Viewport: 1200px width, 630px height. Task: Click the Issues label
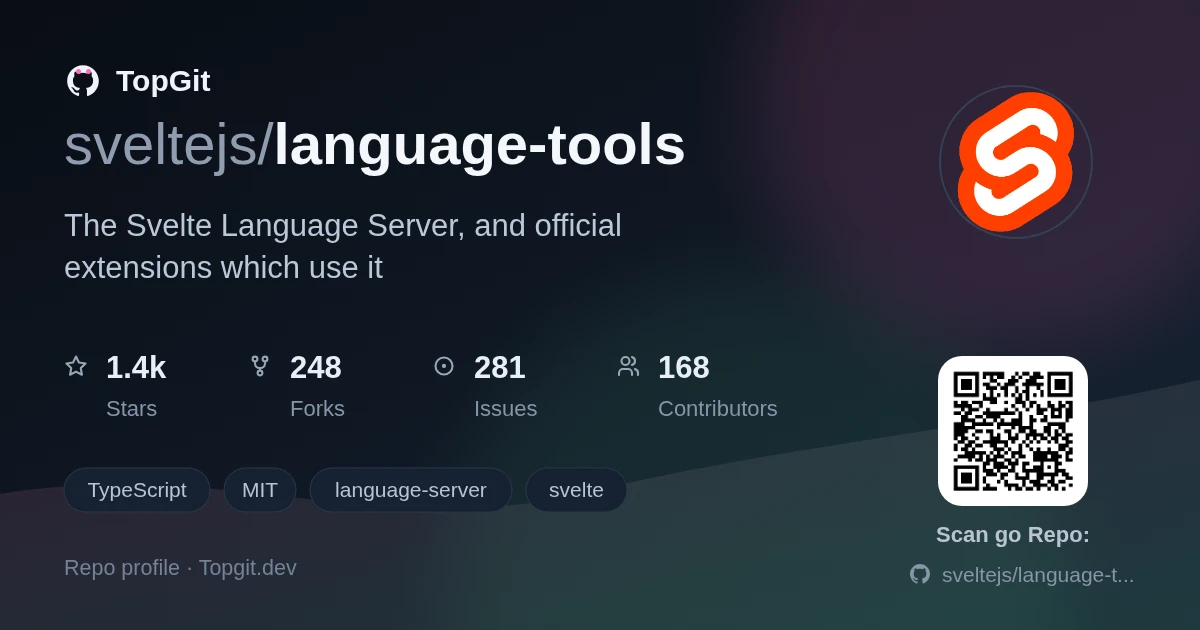(505, 408)
